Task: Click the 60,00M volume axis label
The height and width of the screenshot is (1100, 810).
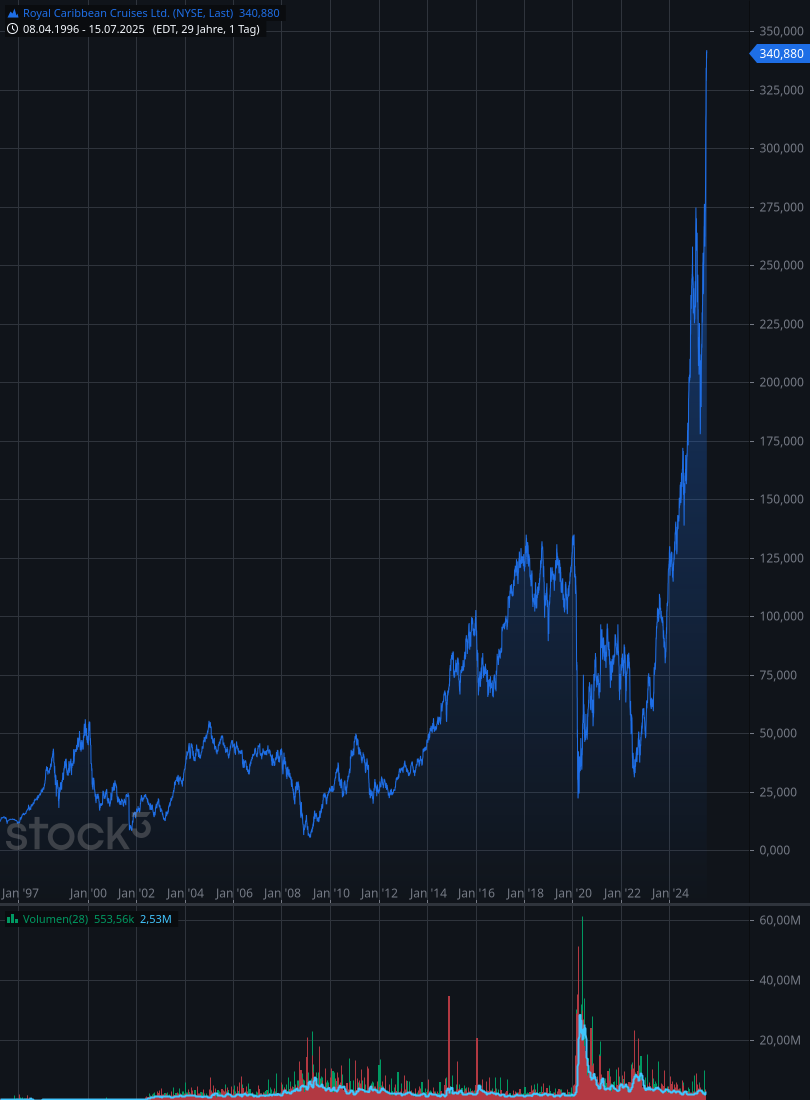Action: (780, 920)
